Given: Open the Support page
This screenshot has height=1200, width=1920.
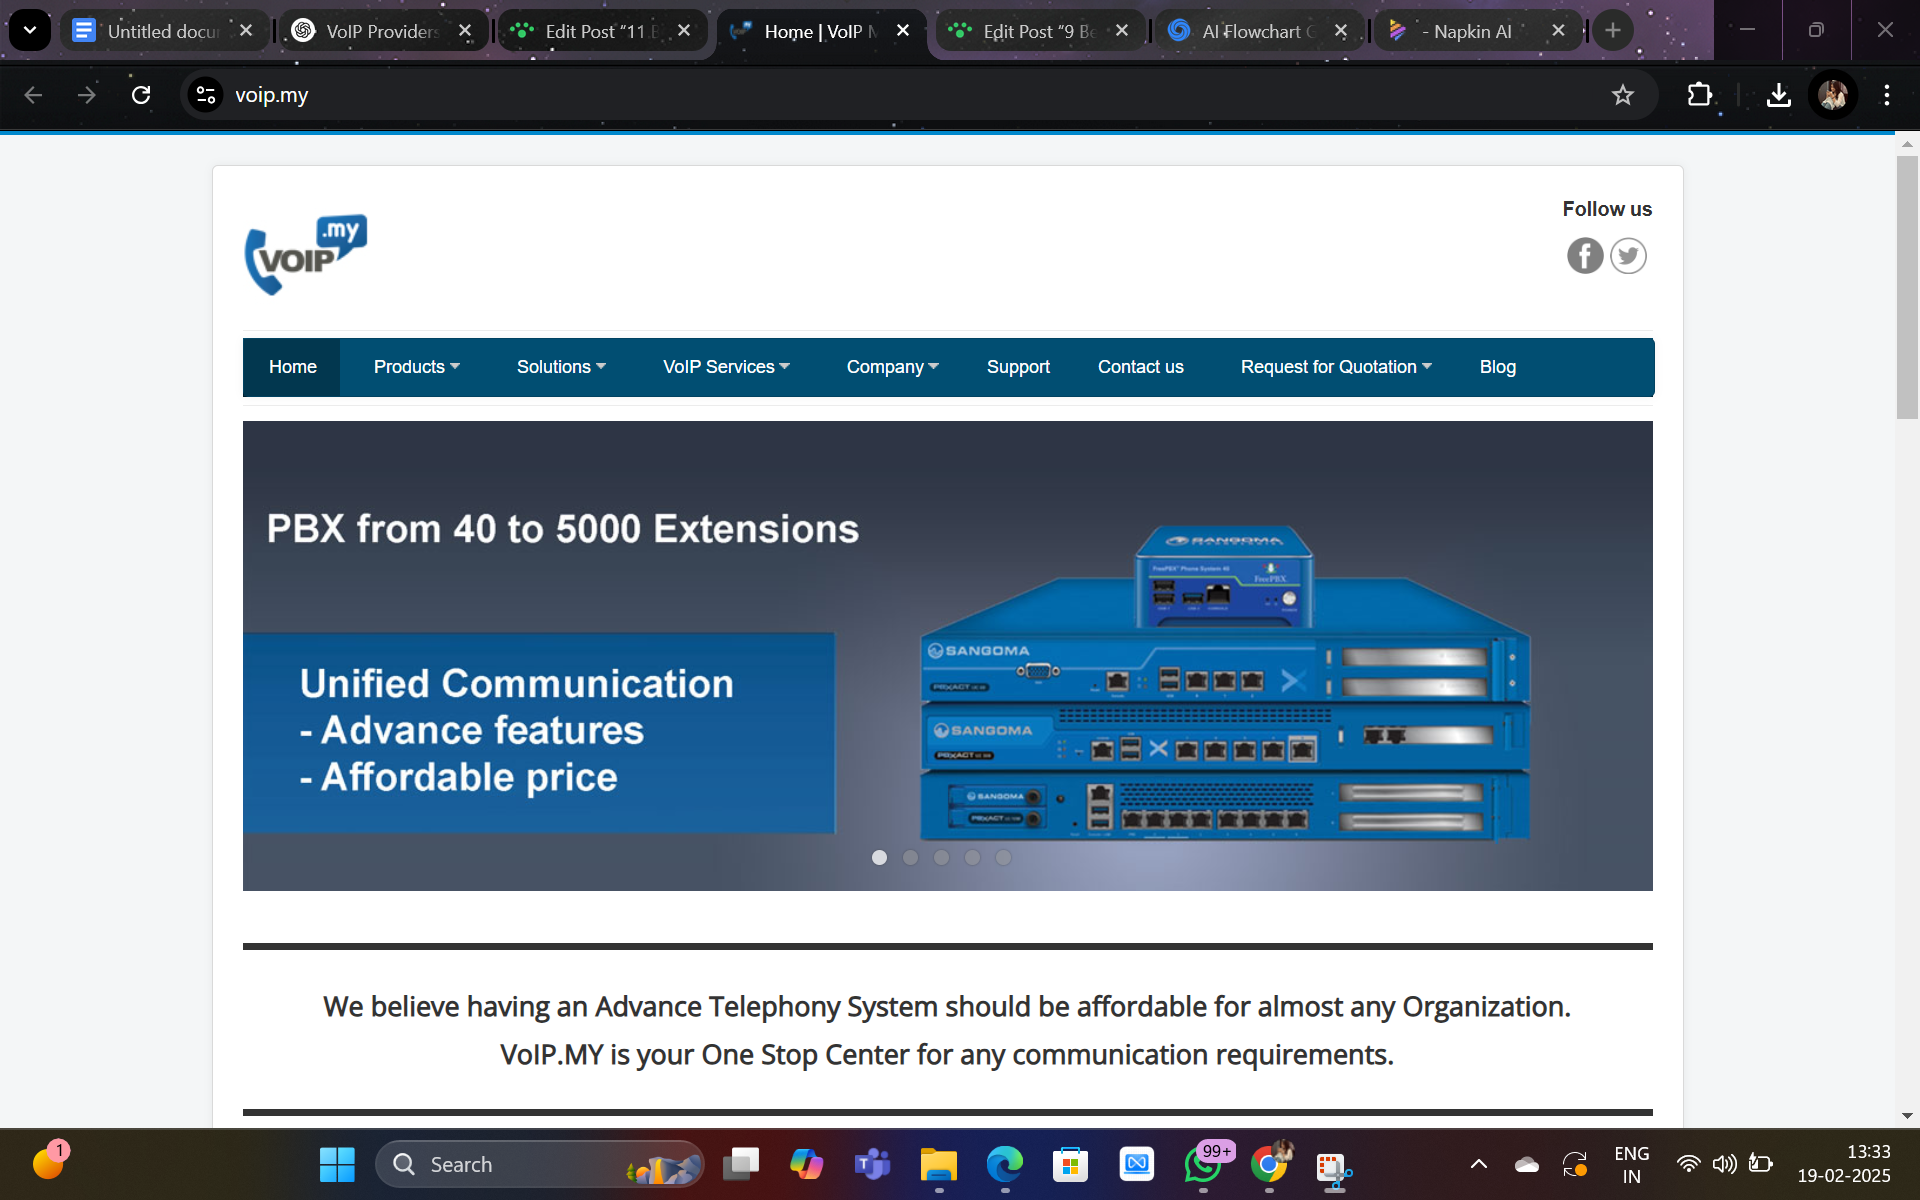Looking at the screenshot, I should (1018, 367).
